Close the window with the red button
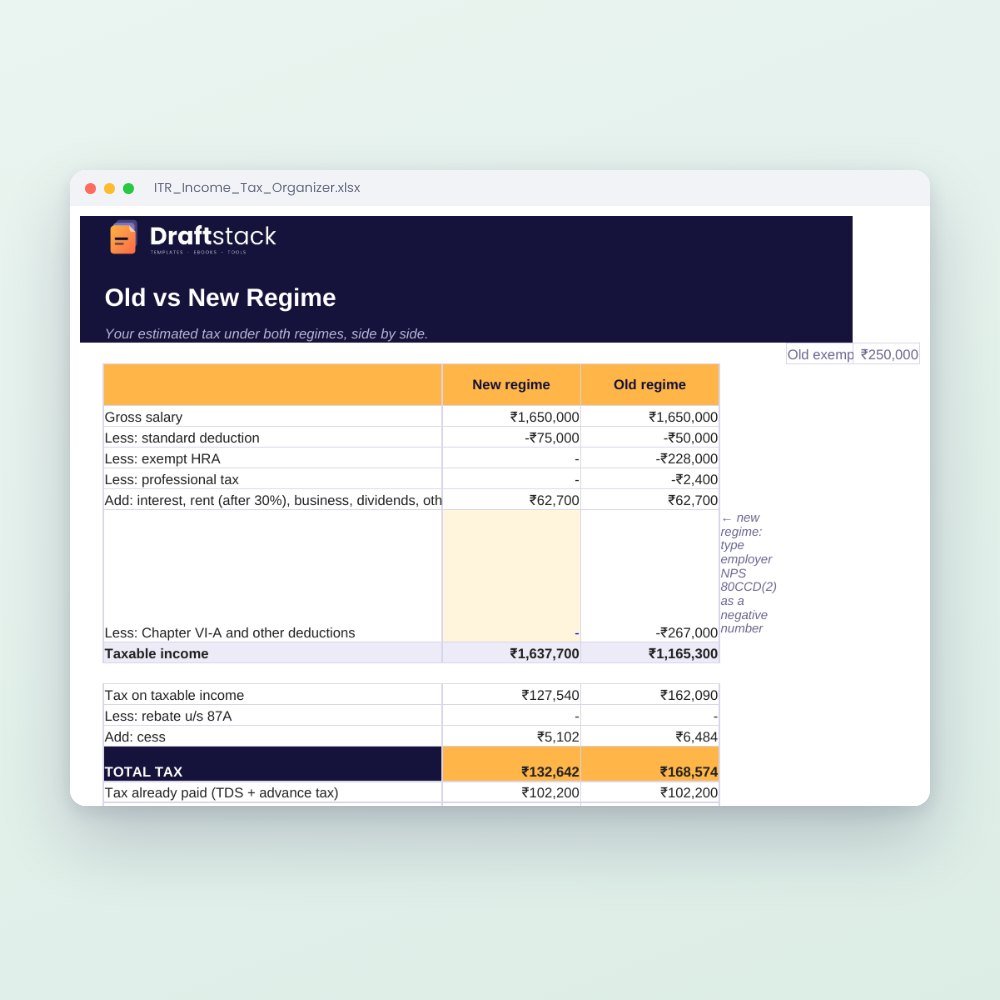The width and height of the screenshot is (1000, 1000). pos(91,188)
